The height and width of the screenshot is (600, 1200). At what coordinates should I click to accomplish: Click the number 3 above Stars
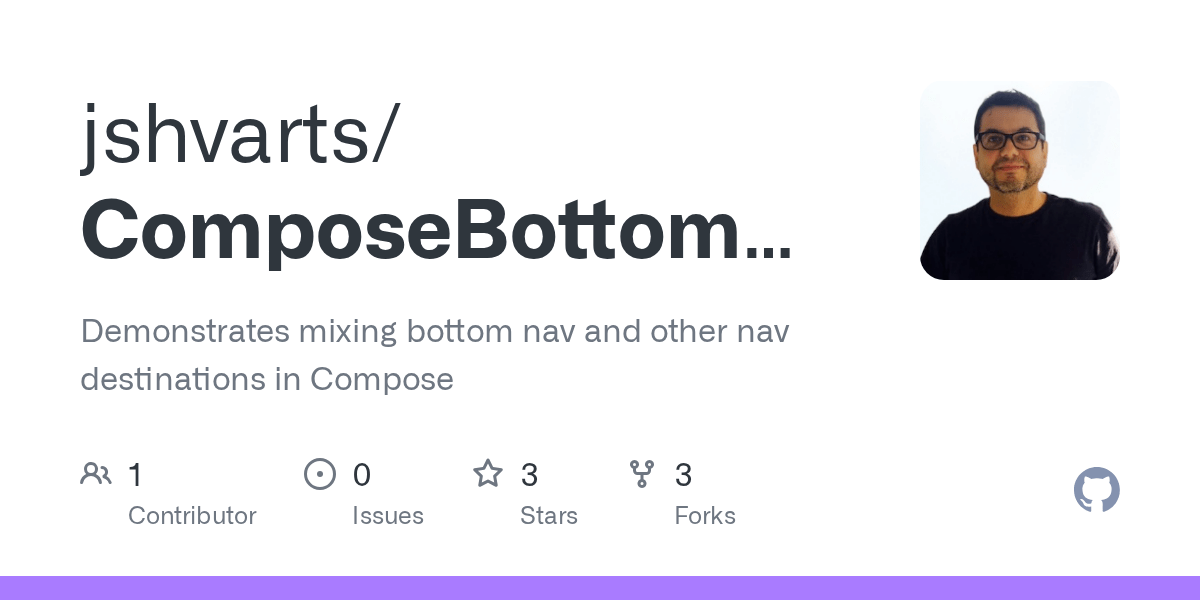(x=529, y=475)
